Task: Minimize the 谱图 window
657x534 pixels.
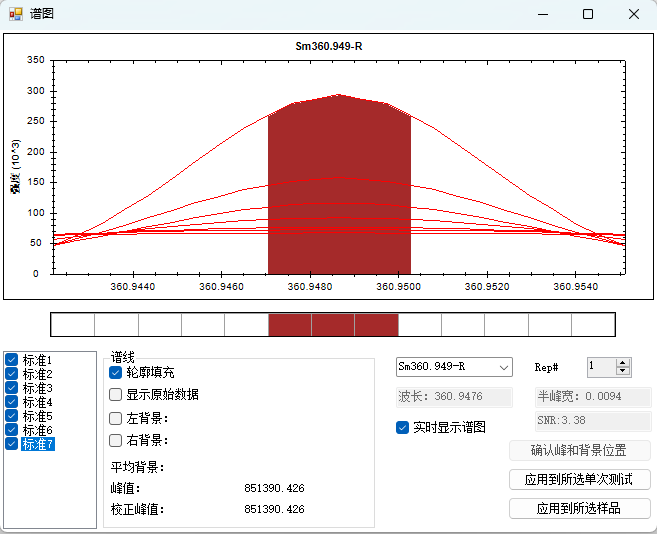Action: 542,14
